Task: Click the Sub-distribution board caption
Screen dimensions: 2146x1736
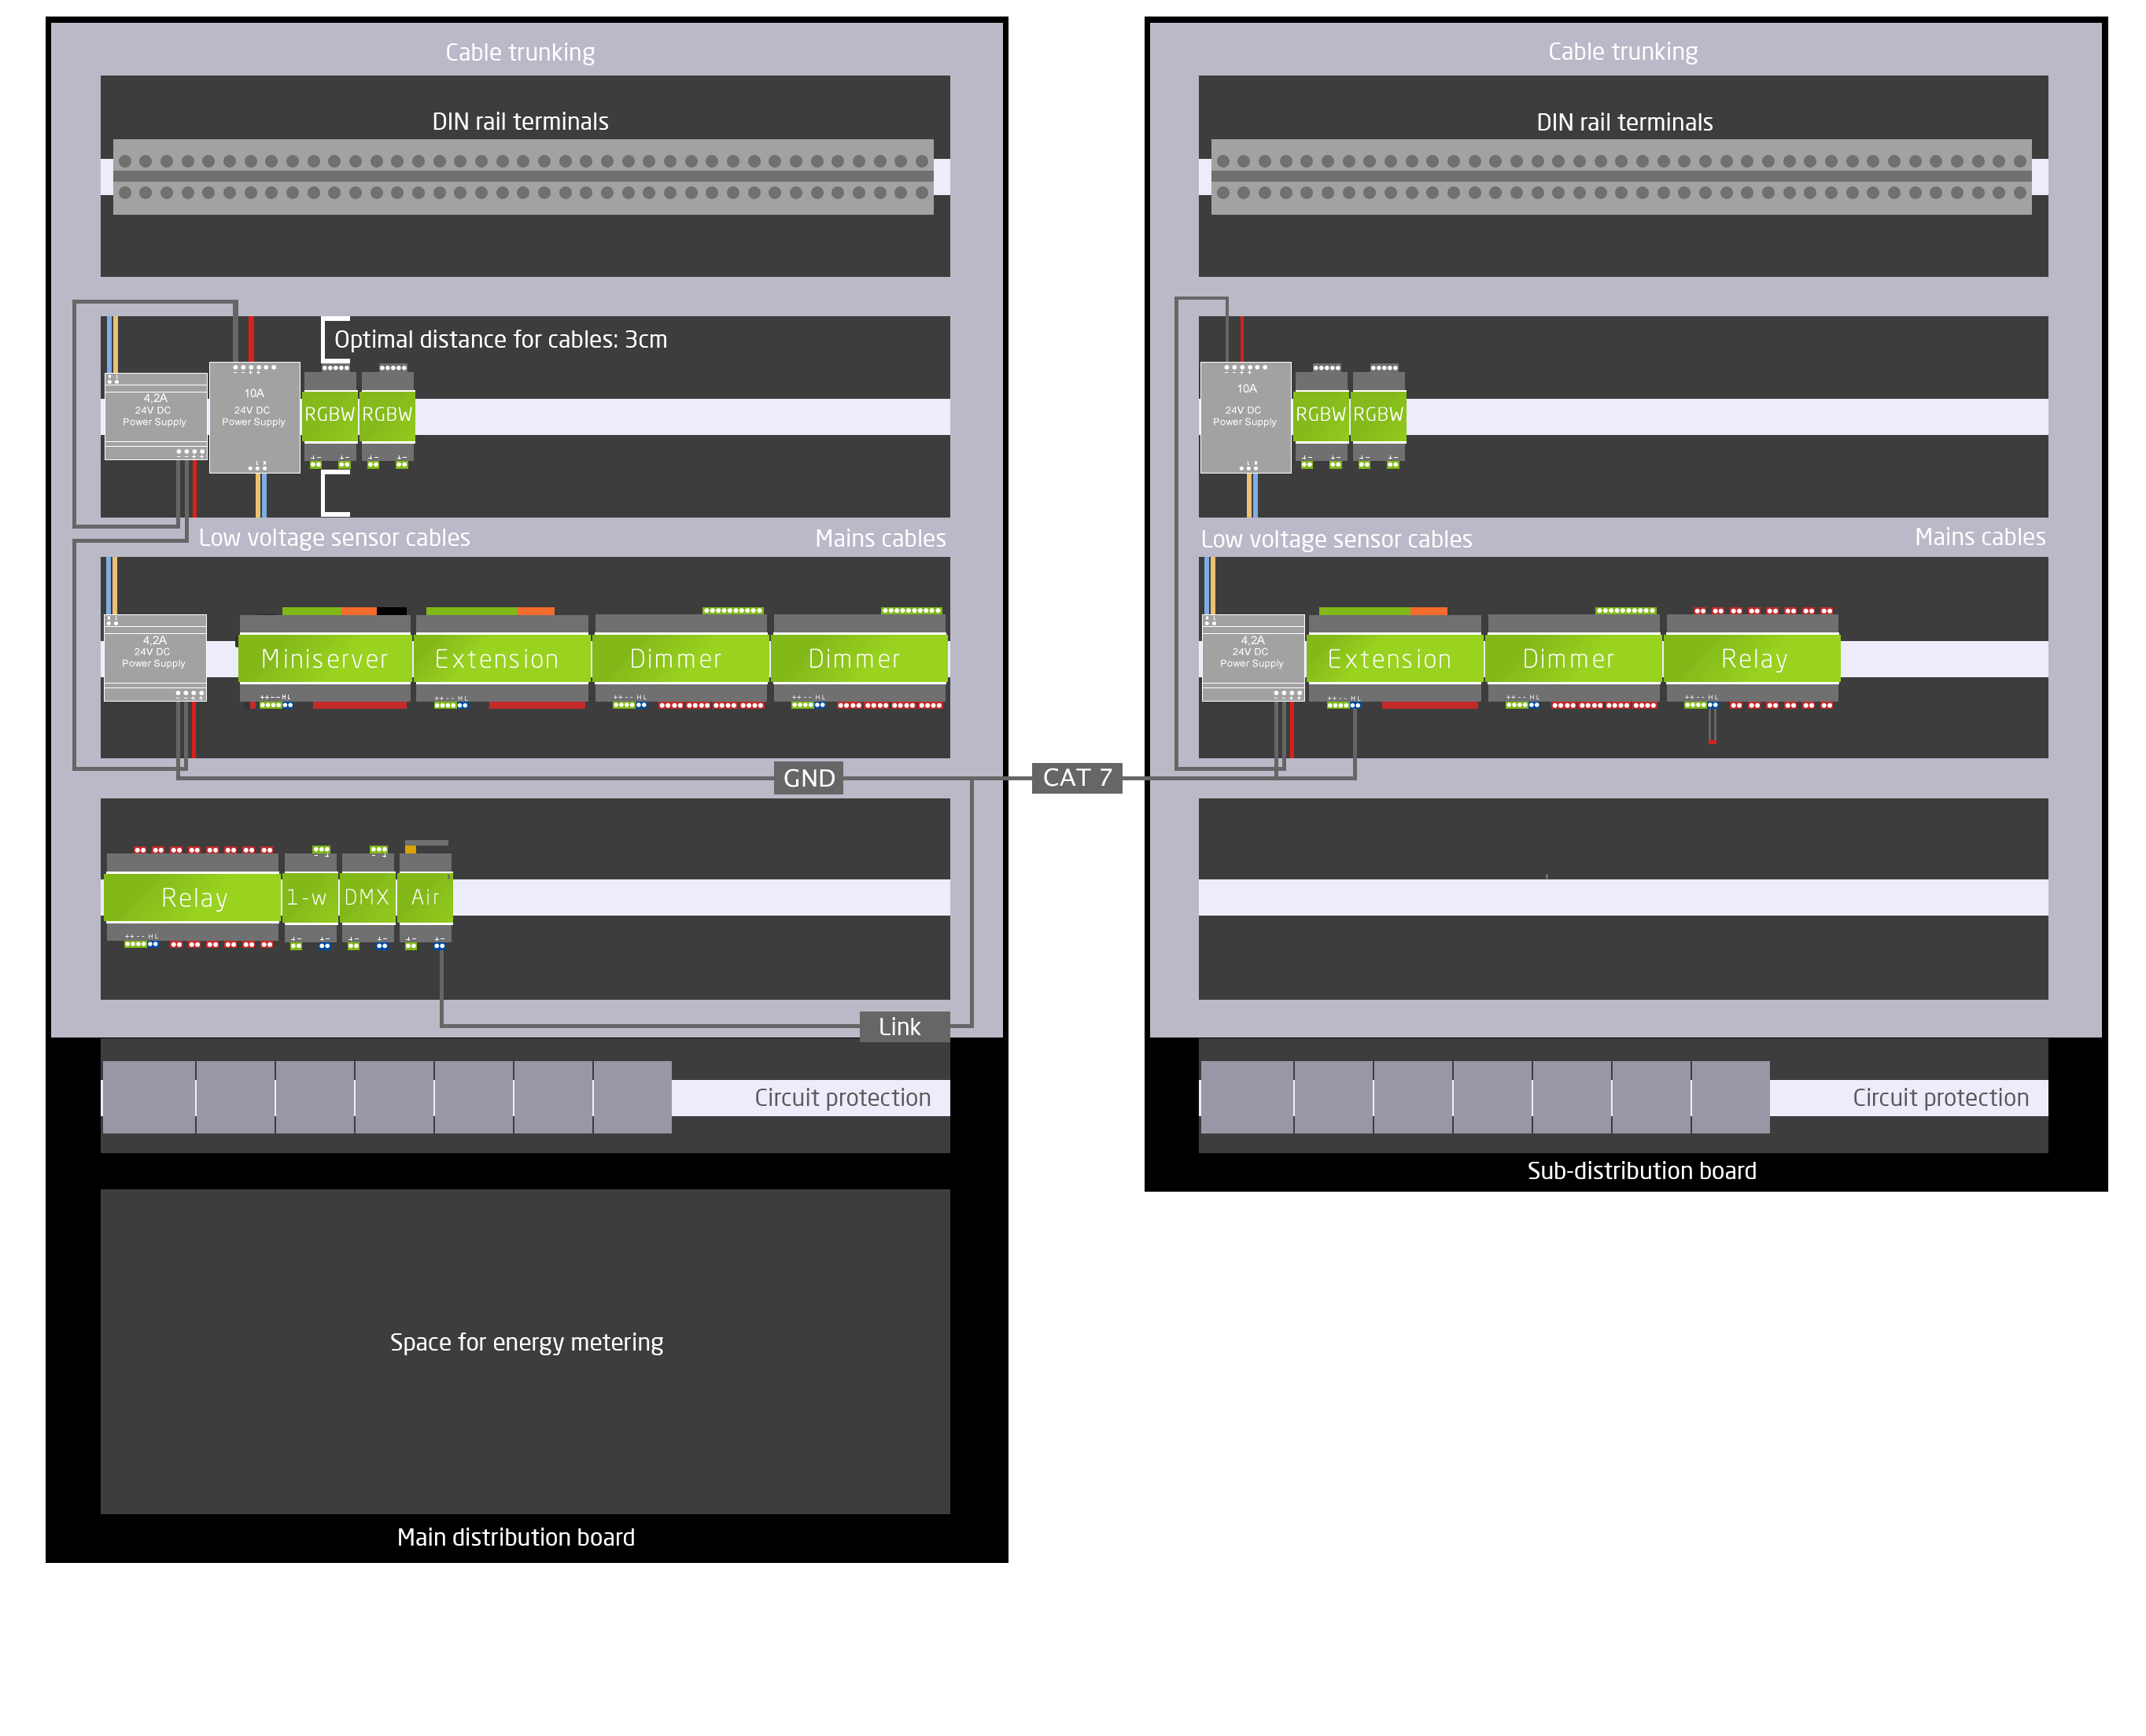Action: [x=1640, y=1170]
